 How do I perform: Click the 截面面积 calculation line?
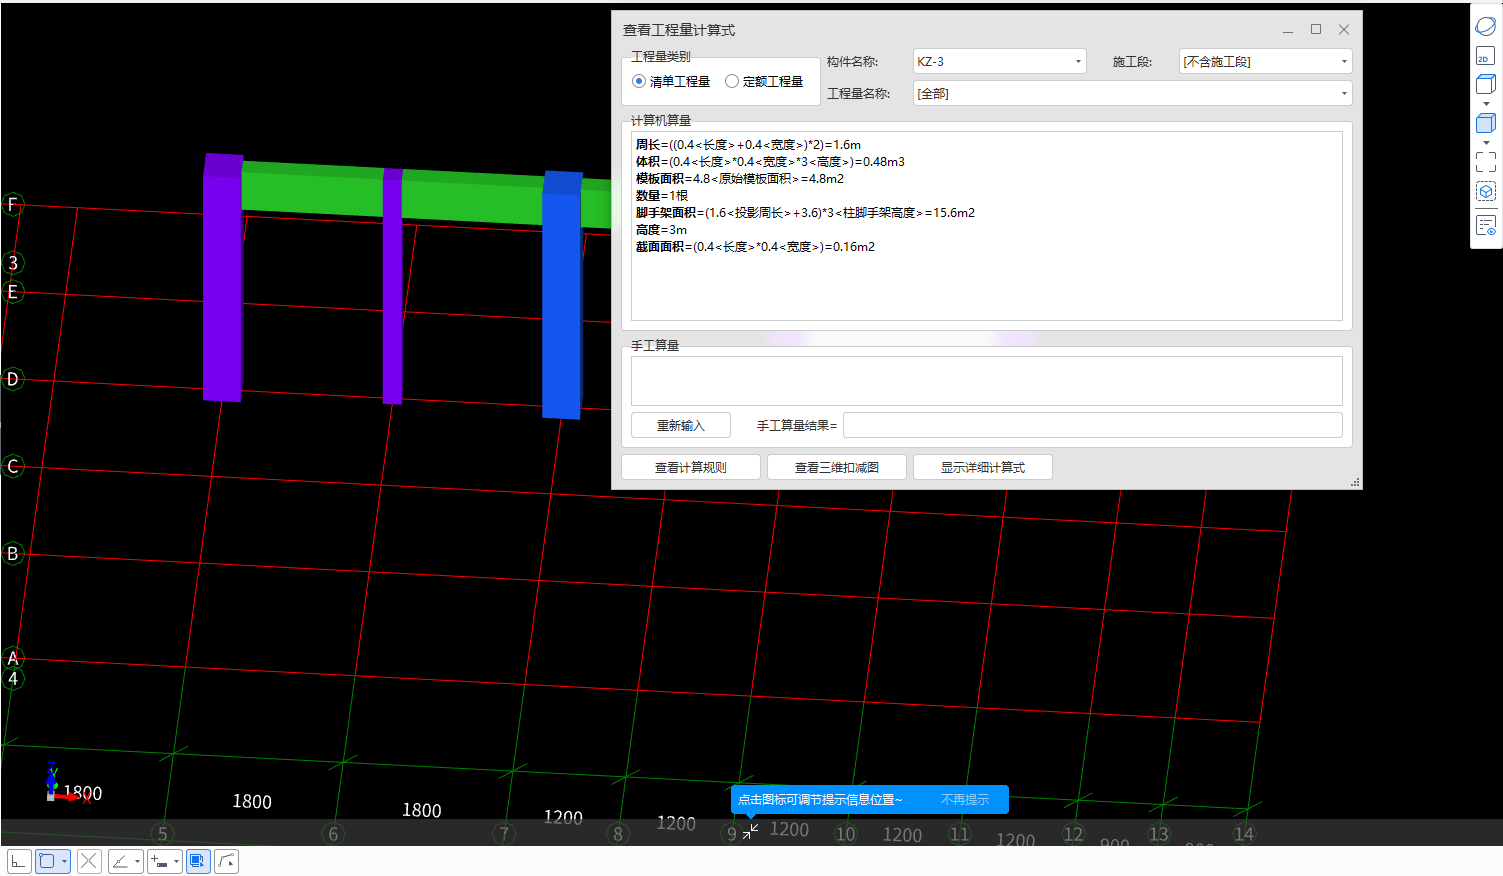[x=755, y=247]
